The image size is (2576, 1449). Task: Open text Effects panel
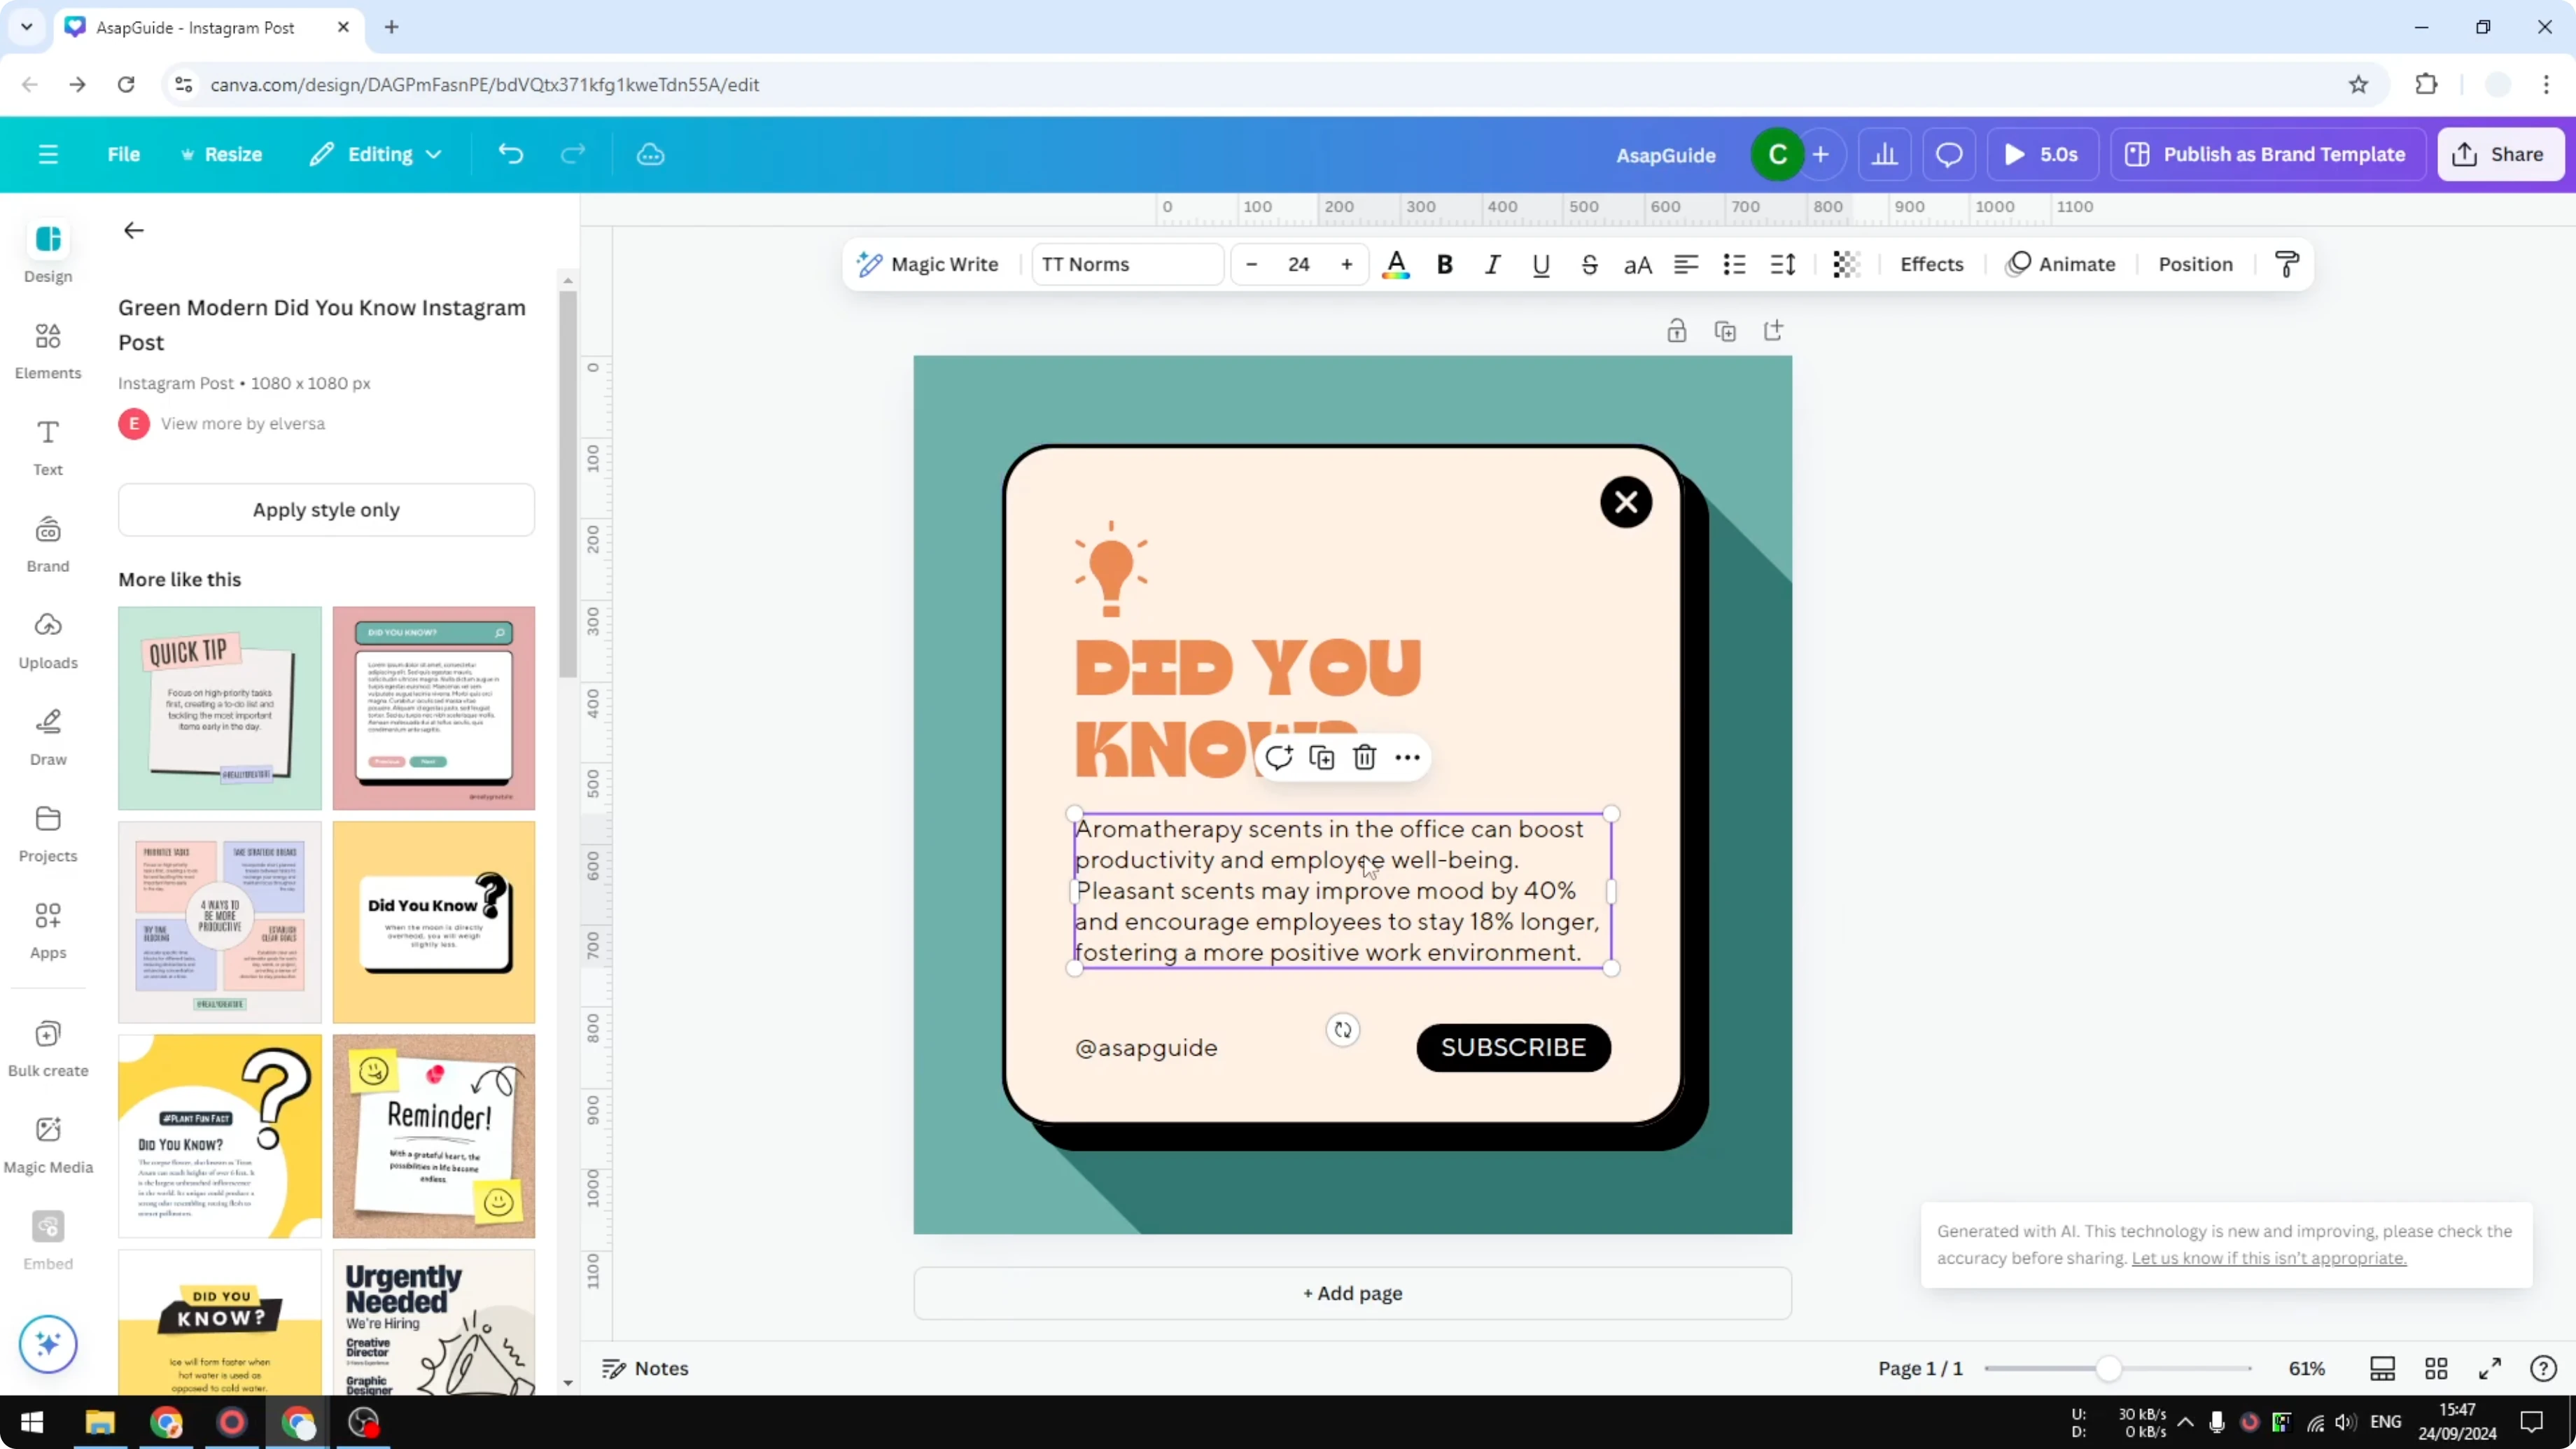pos(1932,264)
